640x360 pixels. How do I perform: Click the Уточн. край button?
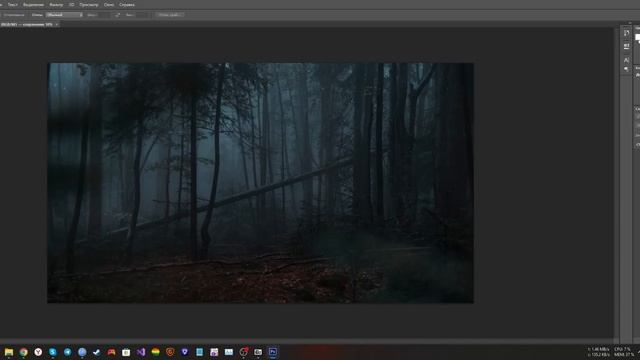[x=169, y=15]
